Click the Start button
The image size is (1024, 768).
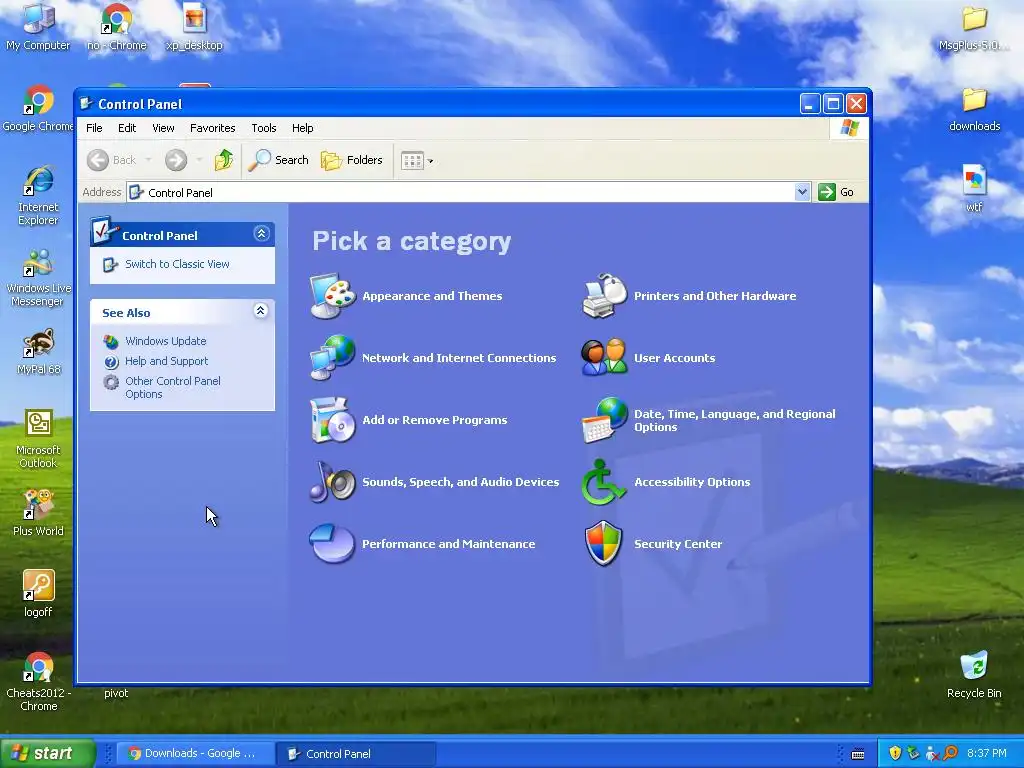48,753
